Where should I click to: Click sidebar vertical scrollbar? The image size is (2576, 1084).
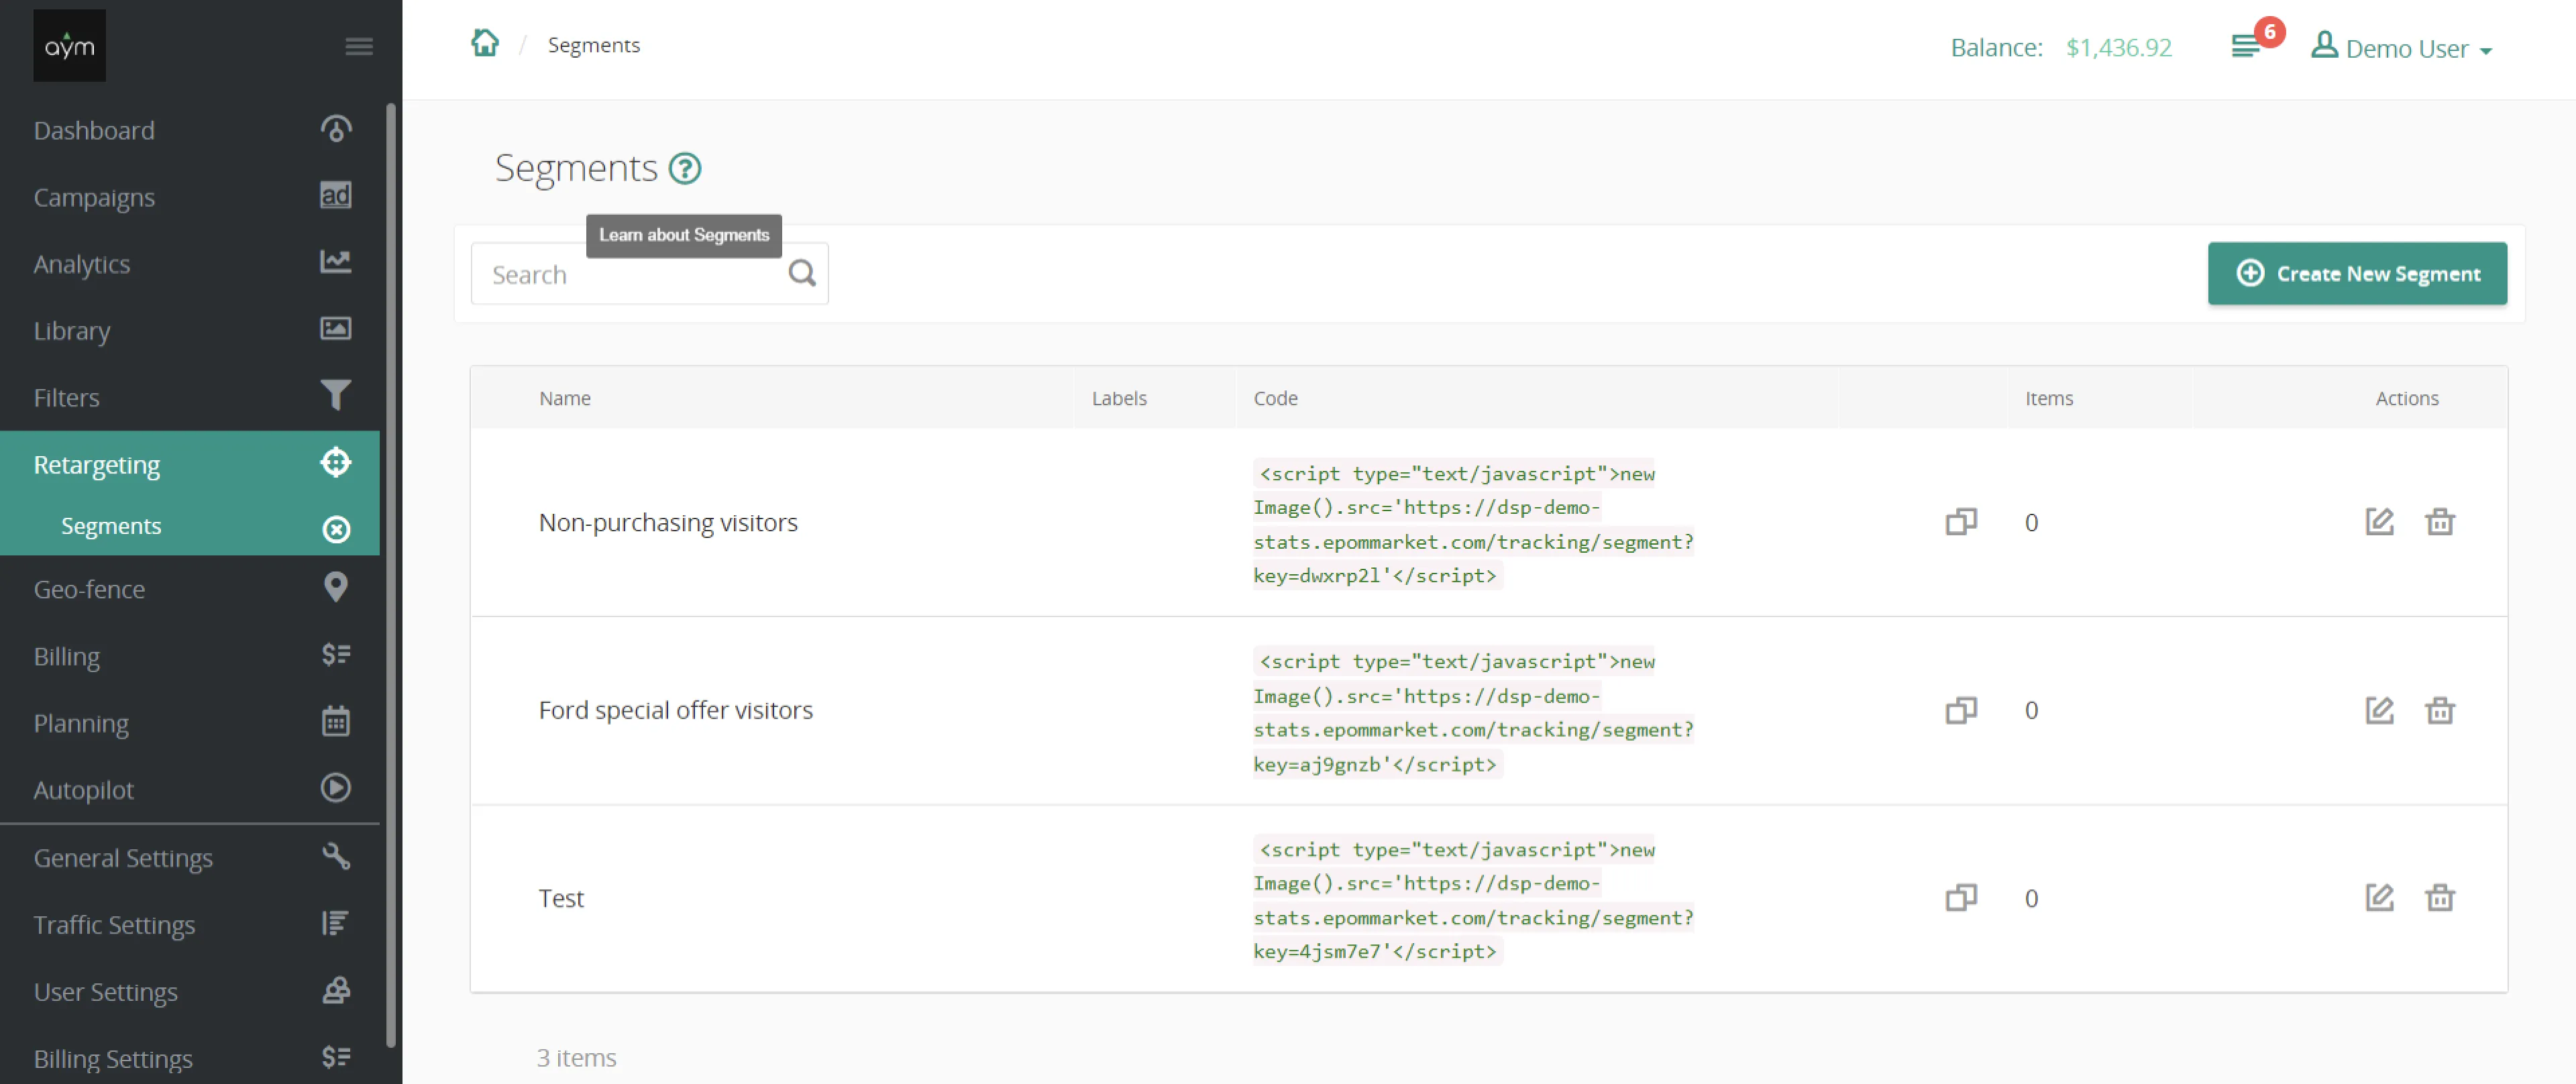tap(391, 574)
